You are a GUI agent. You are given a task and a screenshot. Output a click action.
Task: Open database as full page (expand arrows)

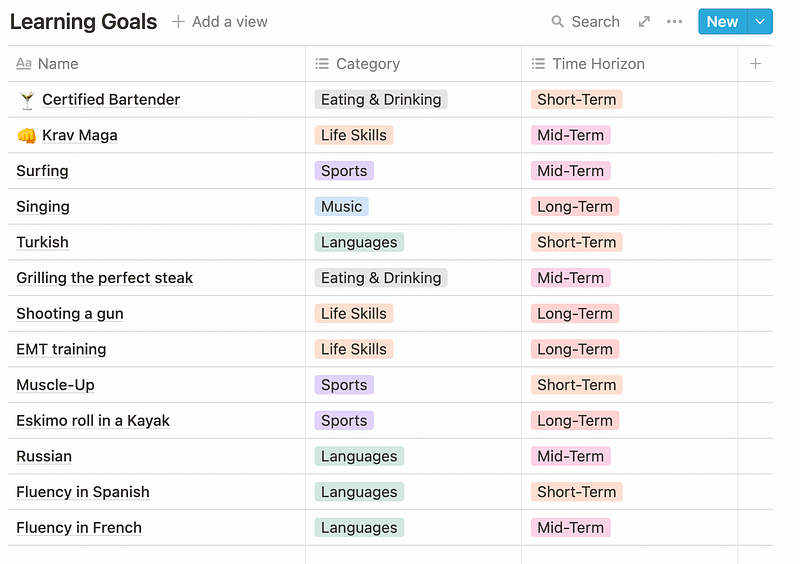point(644,22)
